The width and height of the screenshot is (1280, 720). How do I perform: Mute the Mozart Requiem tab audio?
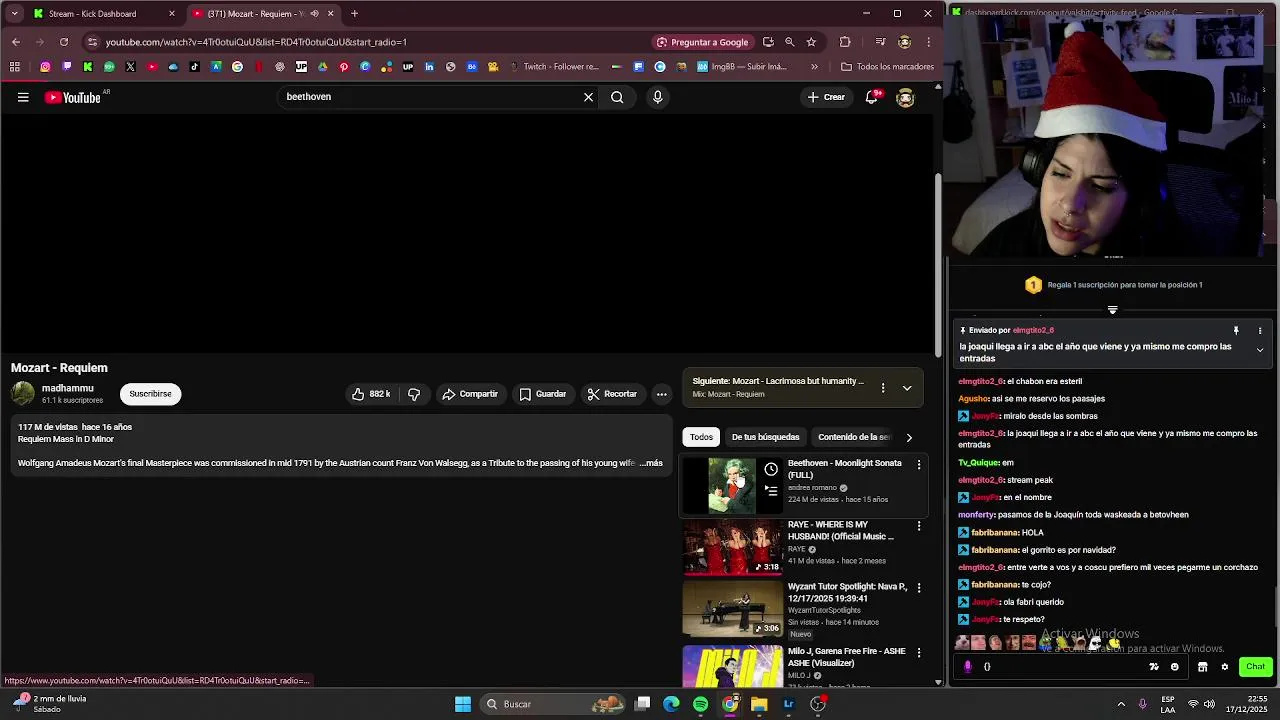(x=315, y=14)
